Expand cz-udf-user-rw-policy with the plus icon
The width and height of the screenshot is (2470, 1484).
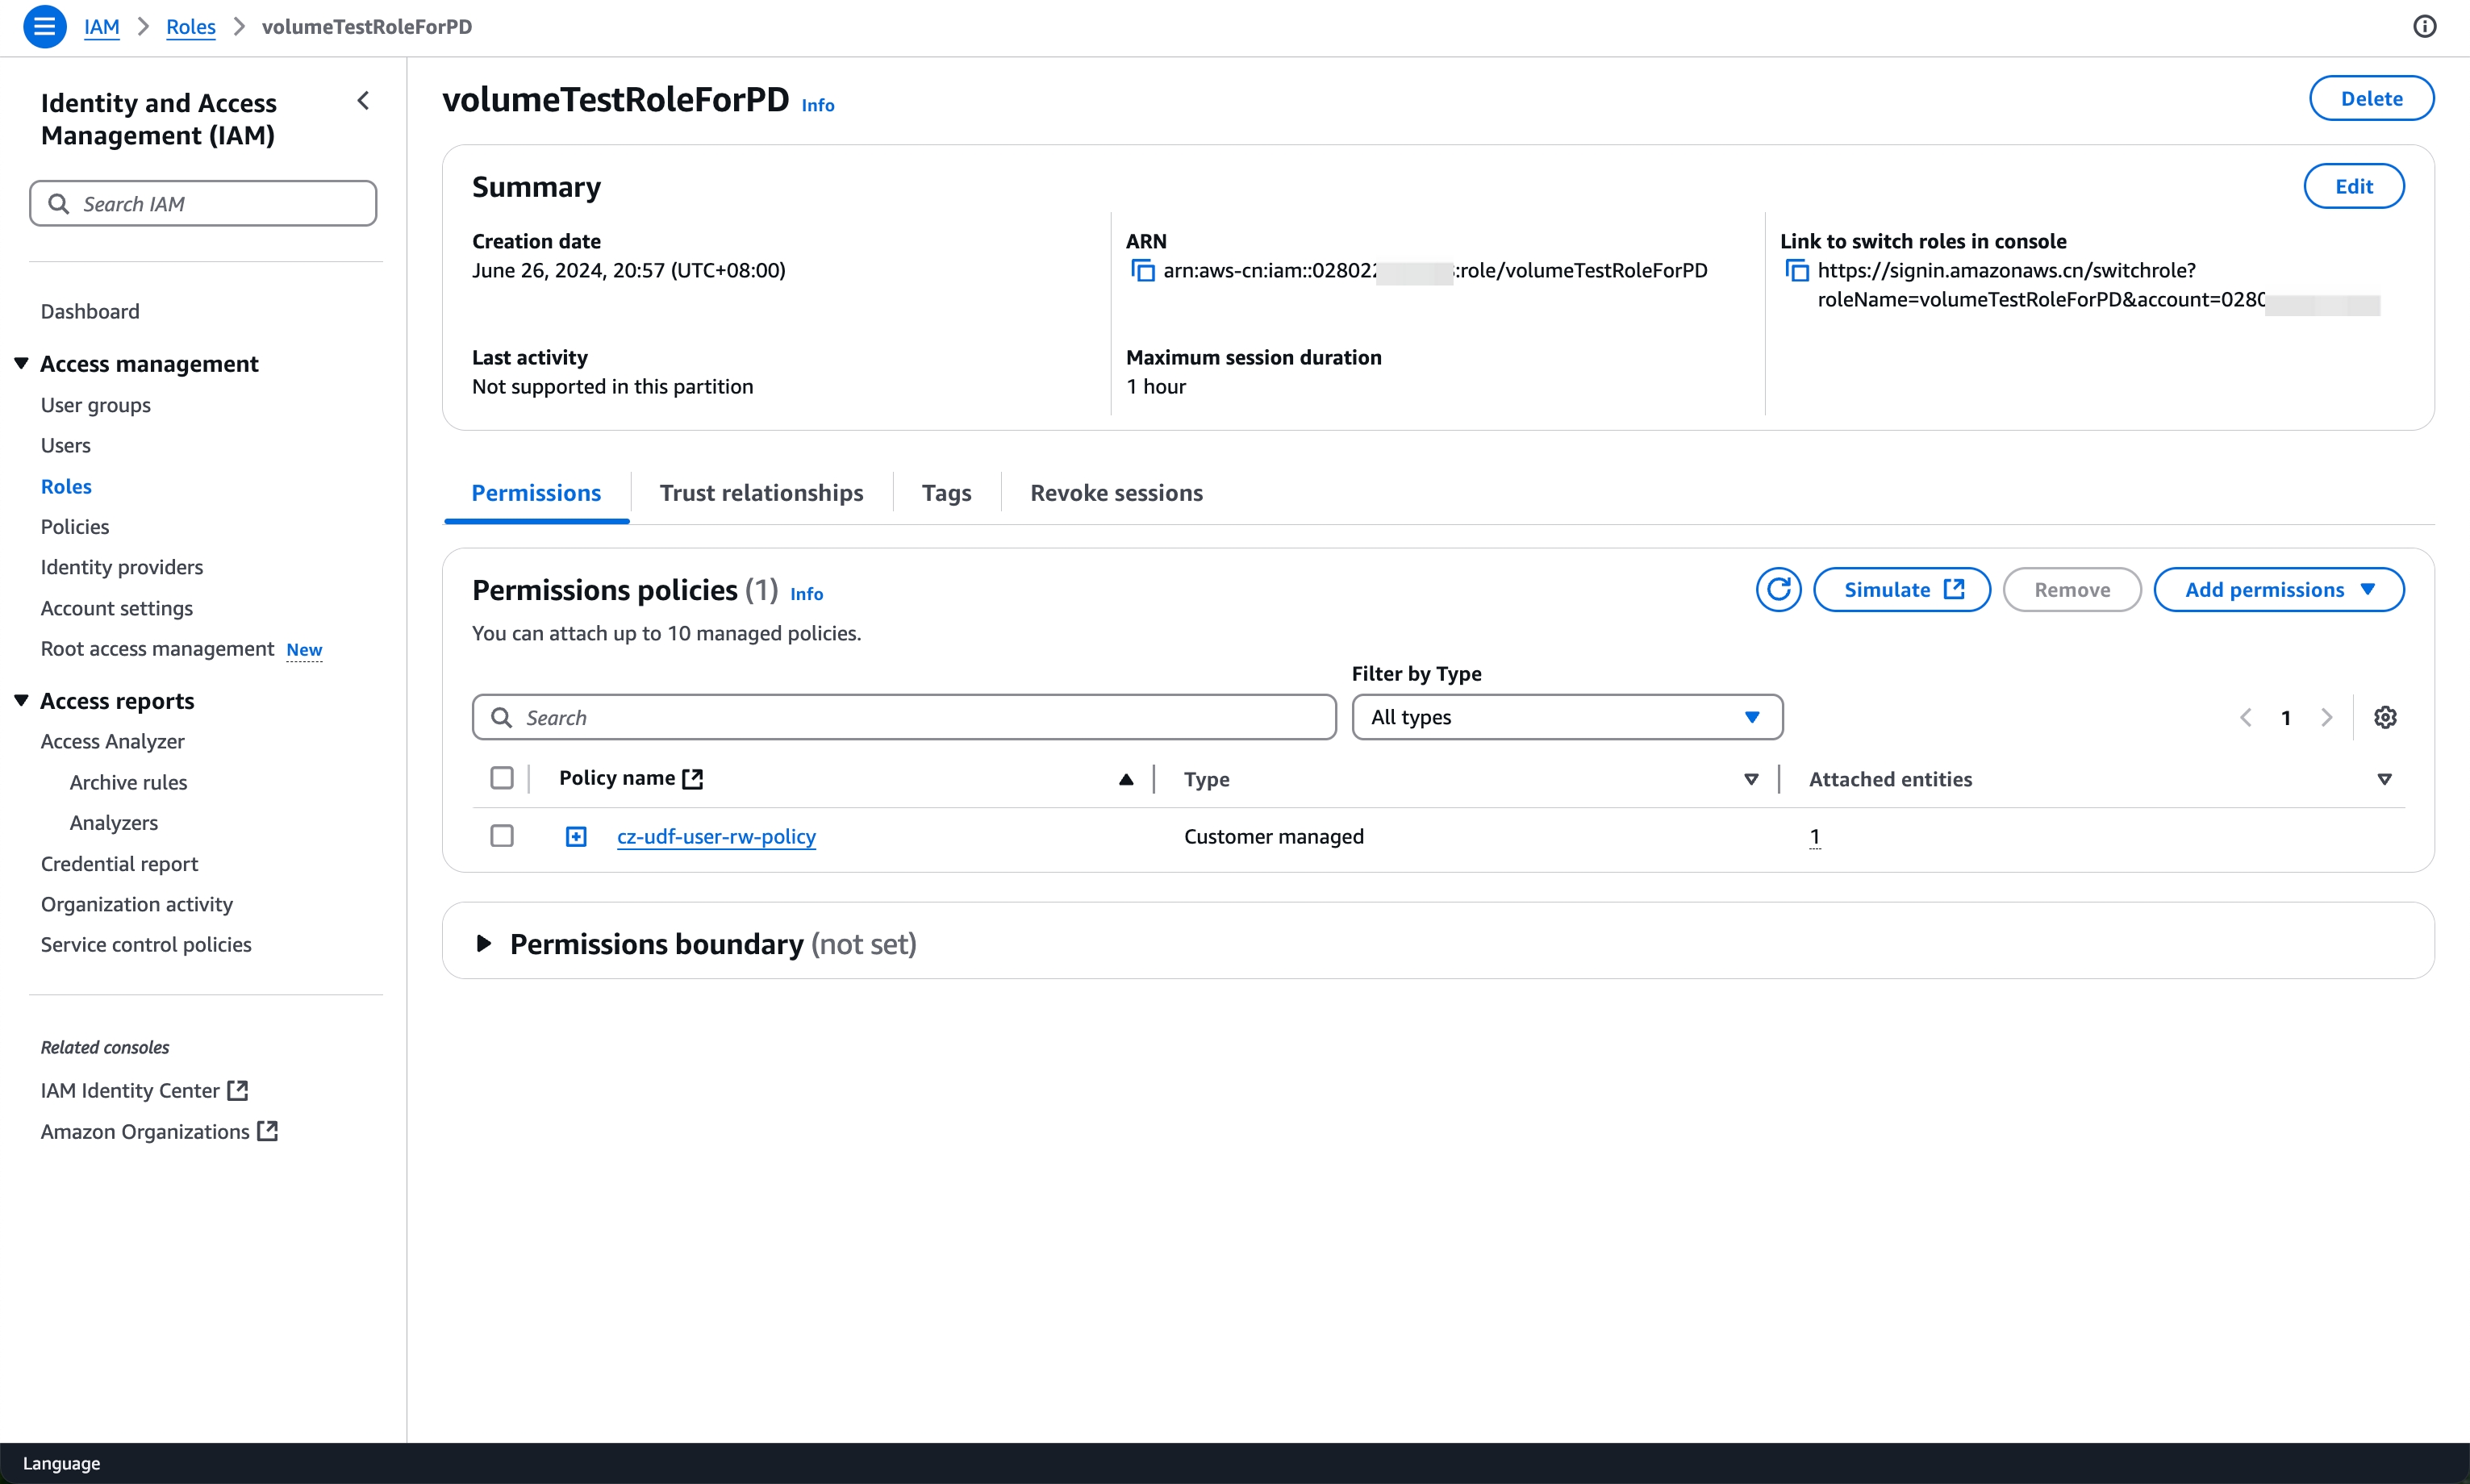click(576, 837)
